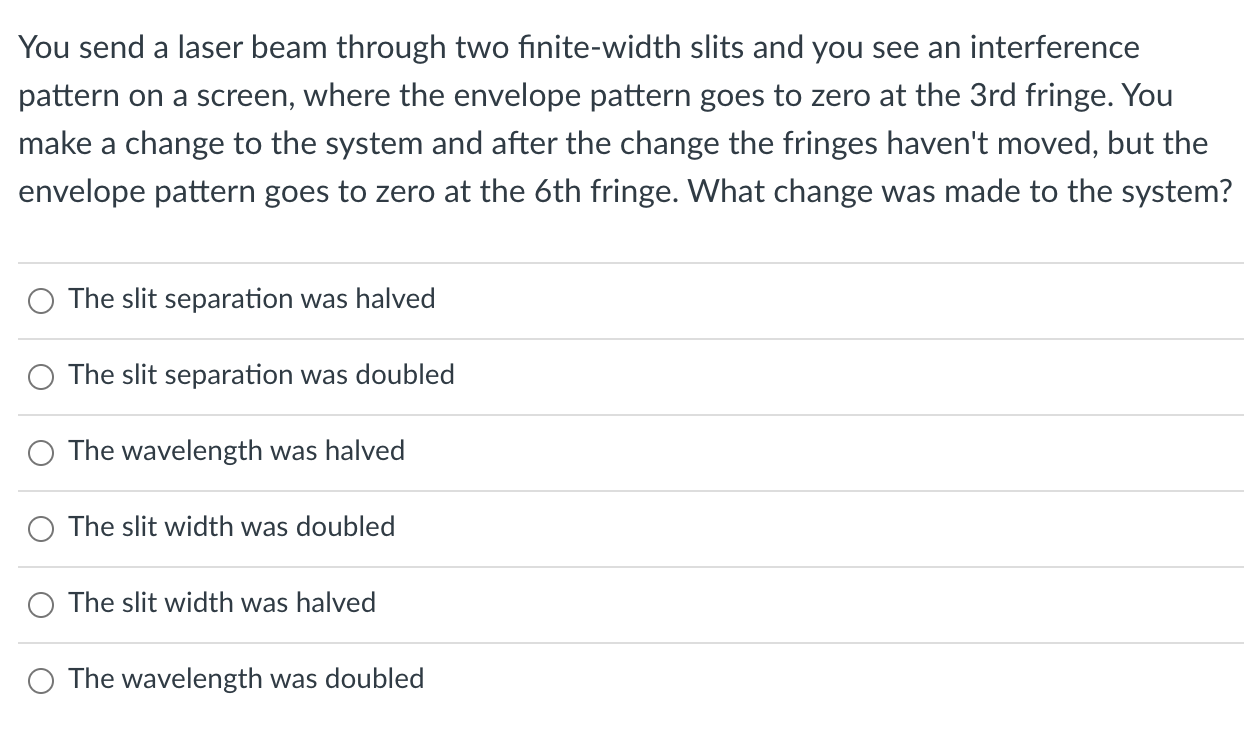Click the 'The slit width was halved' answer text
The image size is (1260, 750).
pyautogui.click(x=221, y=603)
